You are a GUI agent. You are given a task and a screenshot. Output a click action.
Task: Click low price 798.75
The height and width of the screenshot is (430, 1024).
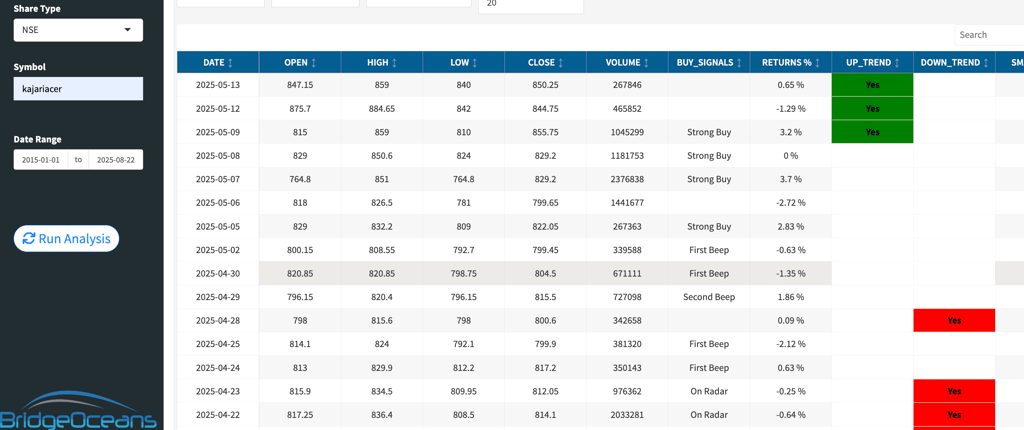(464, 273)
